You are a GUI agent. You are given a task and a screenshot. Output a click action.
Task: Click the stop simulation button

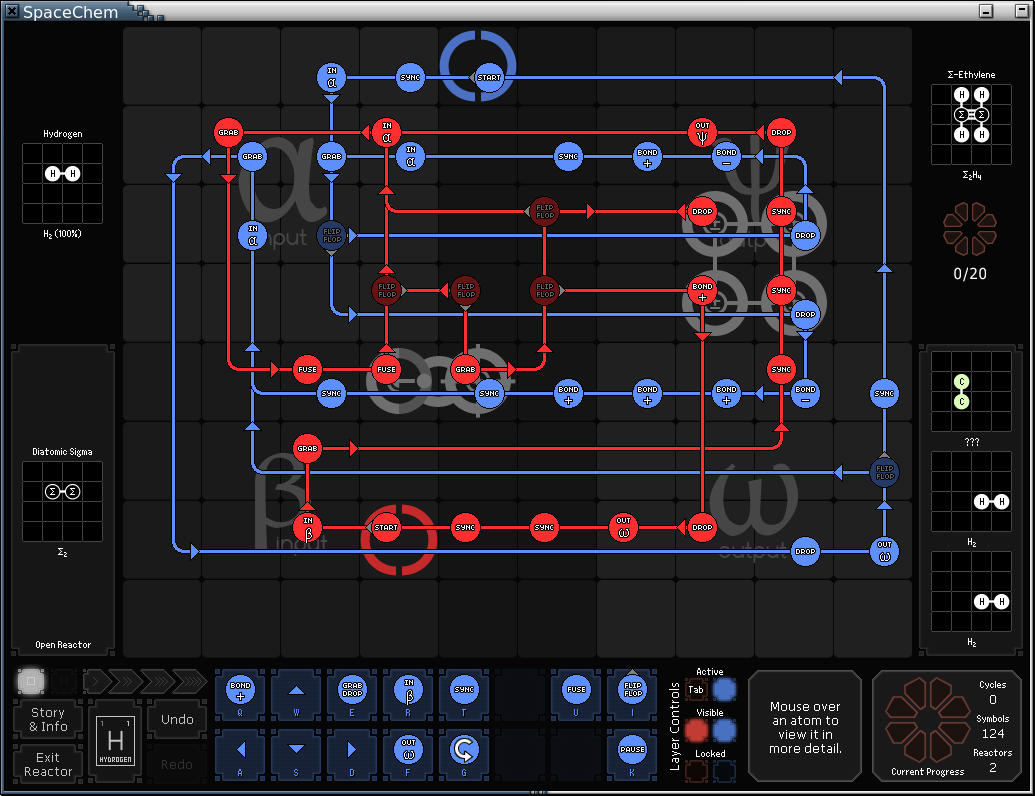[30, 680]
